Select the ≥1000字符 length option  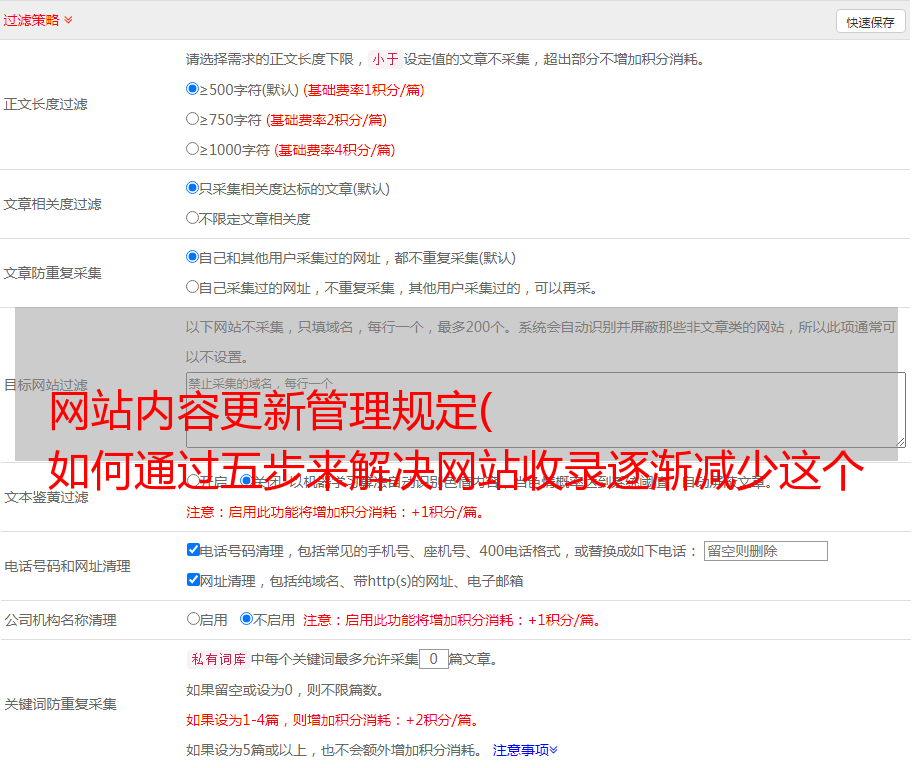pyautogui.click(x=193, y=148)
